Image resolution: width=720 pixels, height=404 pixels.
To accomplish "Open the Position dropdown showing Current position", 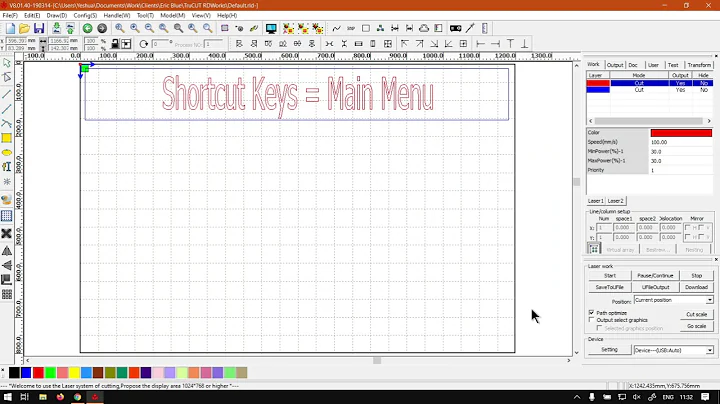I will click(x=674, y=300).
